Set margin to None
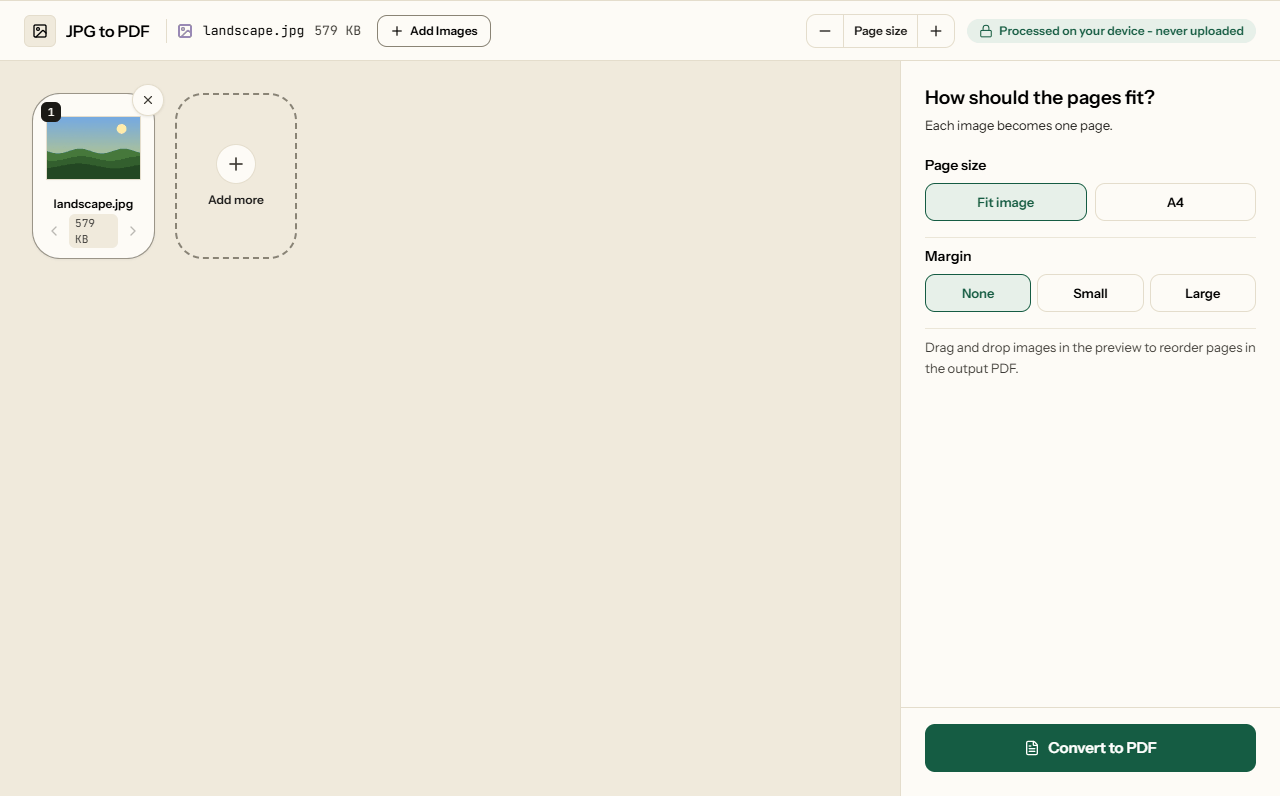Image resolution: width=1280 pixels, height=796 pixels. tap(978, 293)
